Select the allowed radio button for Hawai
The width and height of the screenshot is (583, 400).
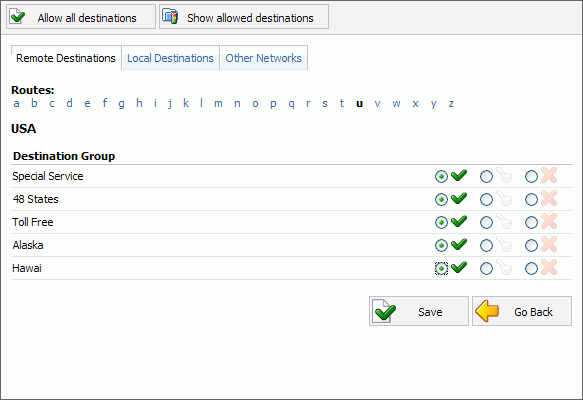(441, 268)
